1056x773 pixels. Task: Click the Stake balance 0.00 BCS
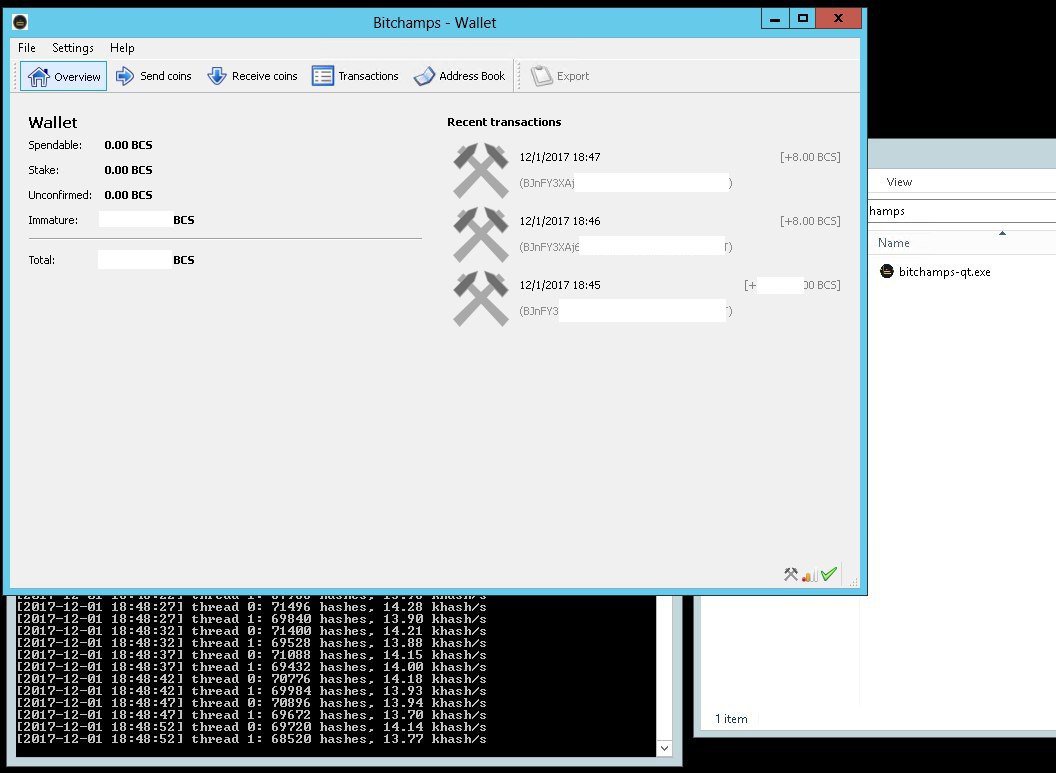click(x=128, y=170)
